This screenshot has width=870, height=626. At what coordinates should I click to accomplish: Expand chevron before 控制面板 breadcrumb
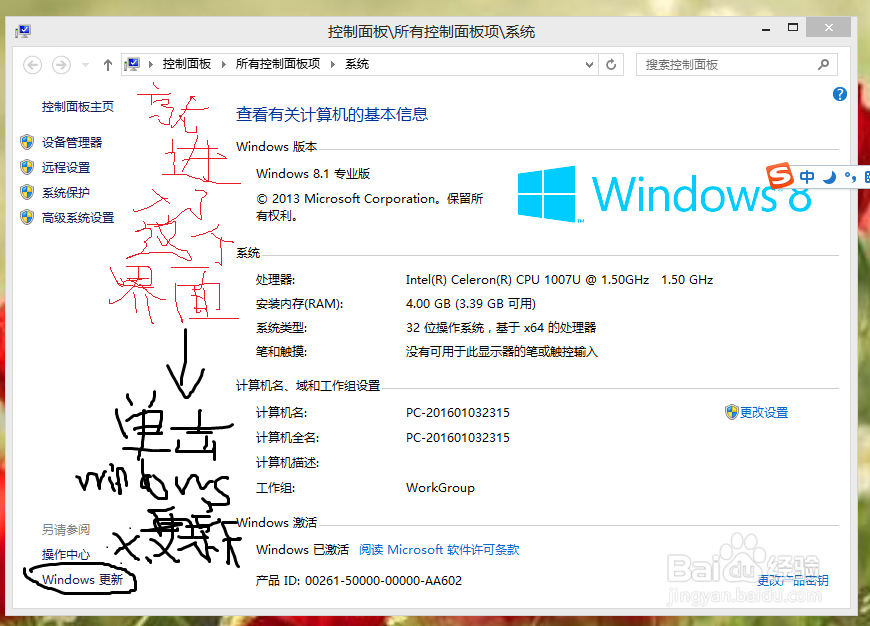(x=150, y=64)
